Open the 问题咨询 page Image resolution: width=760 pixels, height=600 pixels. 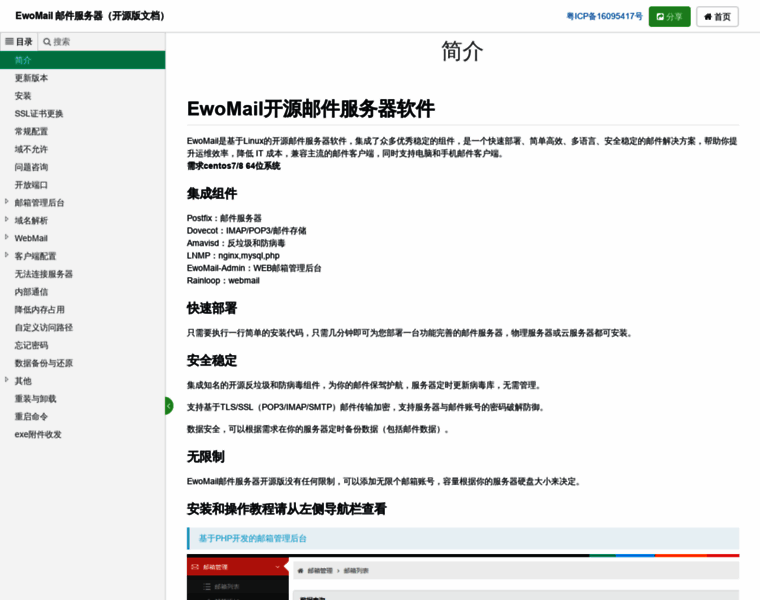click(31, 167)
